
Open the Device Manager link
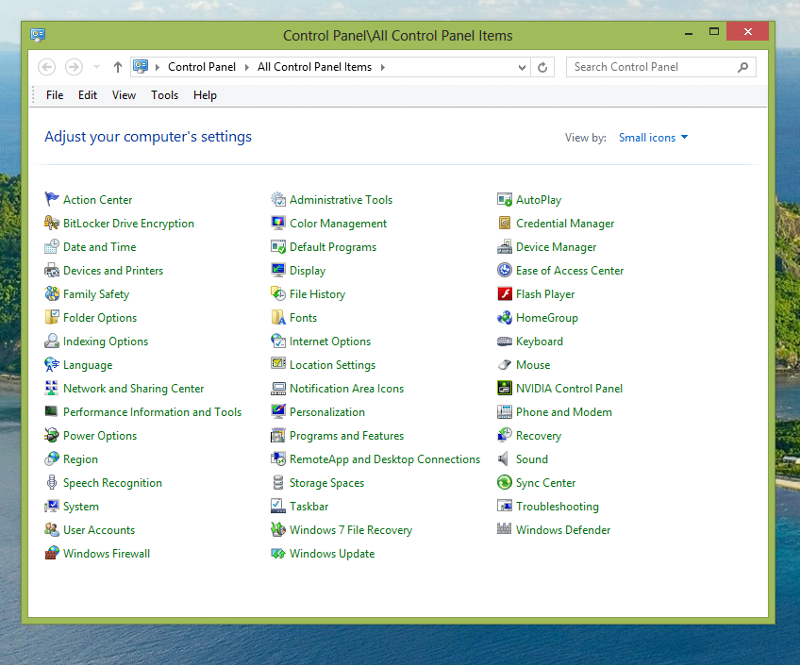(x=556, y=247)
